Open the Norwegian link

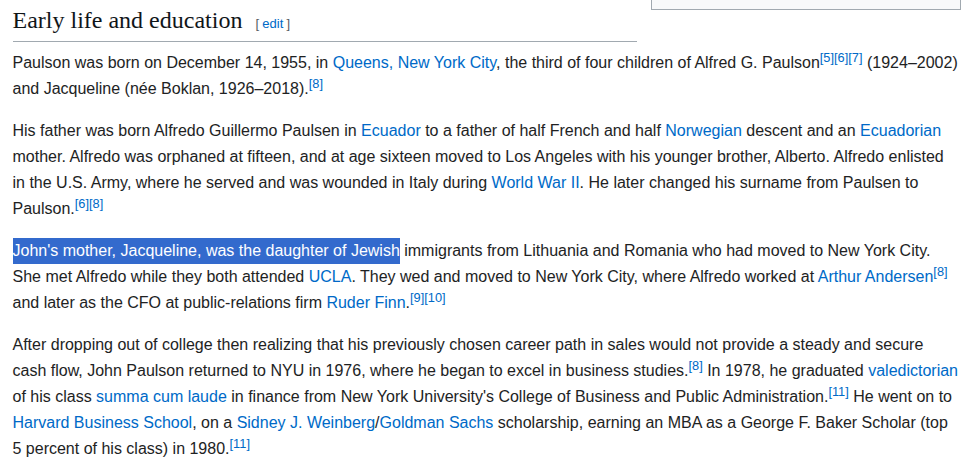pyautogui.click(x=703, y=130)
